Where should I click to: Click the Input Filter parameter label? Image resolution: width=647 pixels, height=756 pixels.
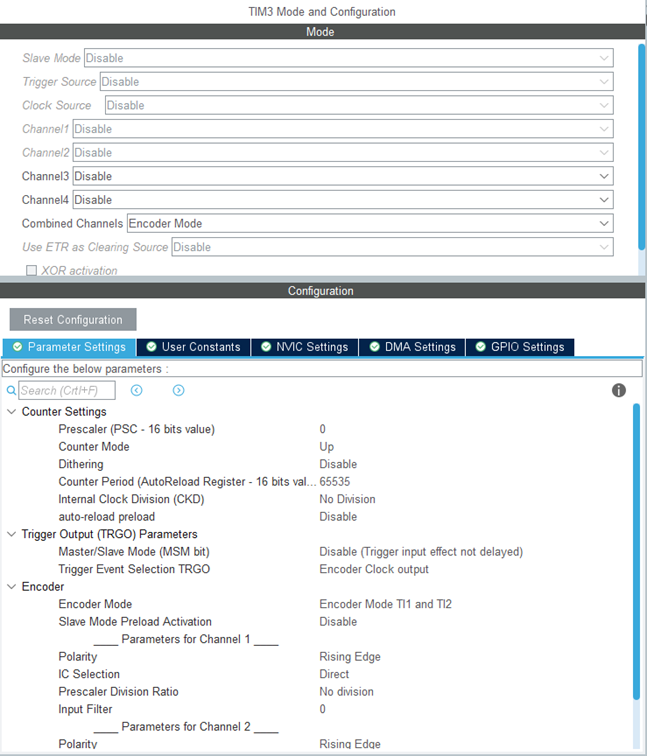85,709
